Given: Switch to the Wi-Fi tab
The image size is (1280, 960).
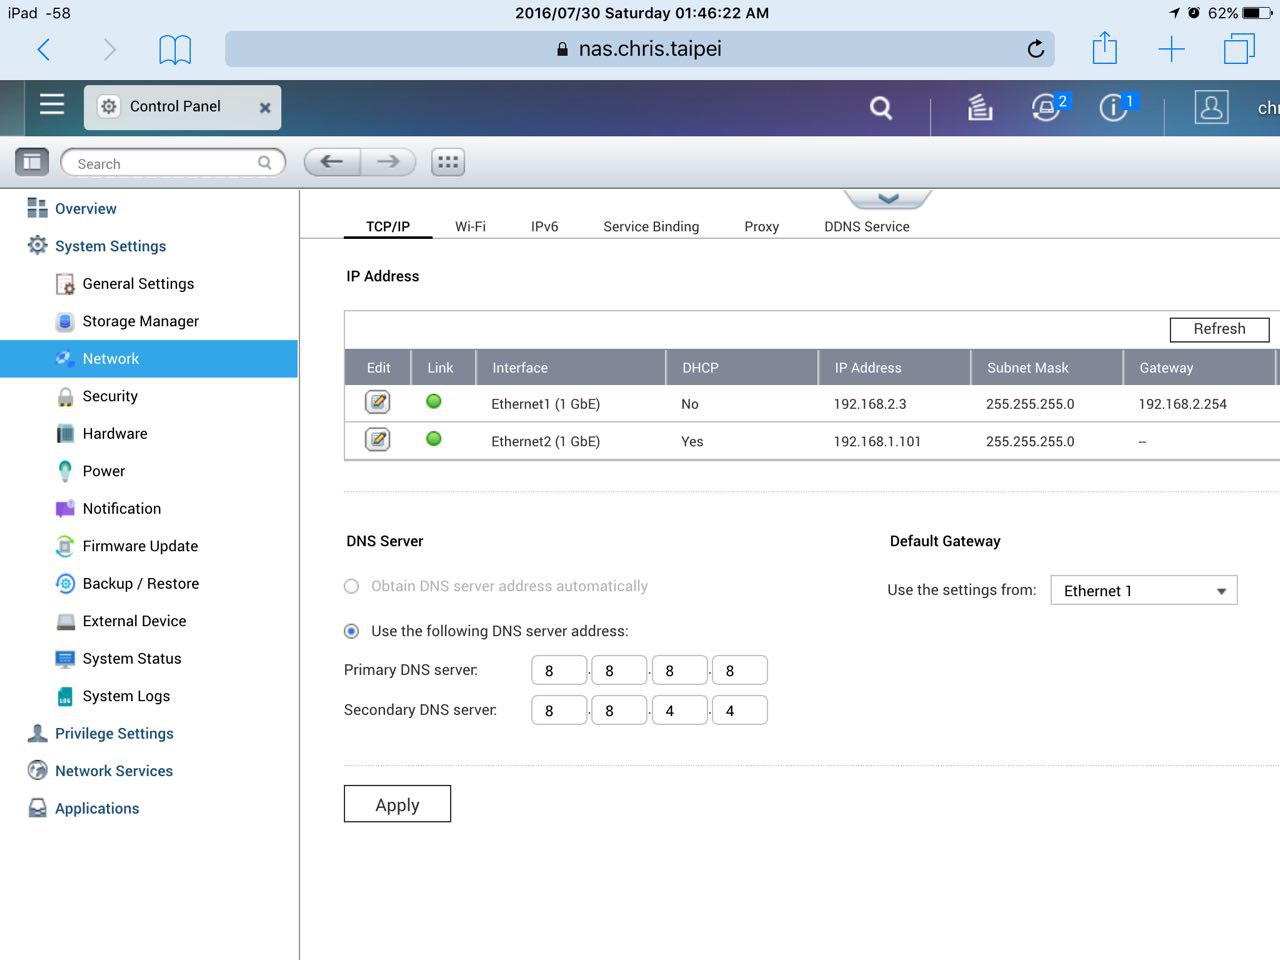Looking at the screenshot, I should pos(470,227).
